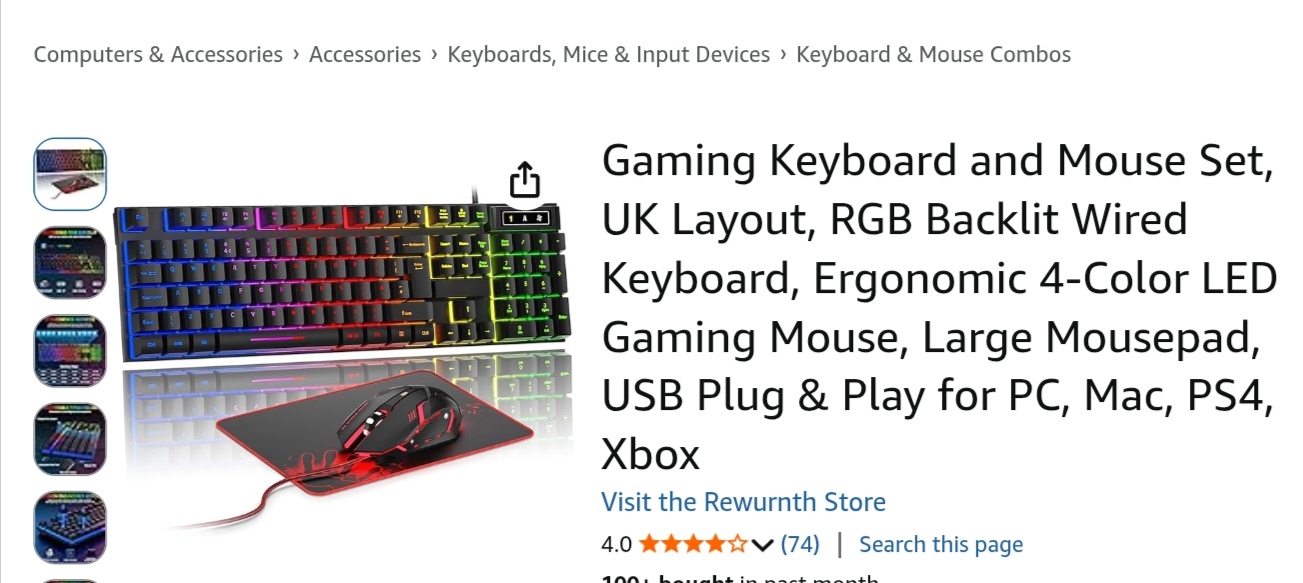Select the third product thumbnail
The image size is (1303, 583).
coord(70,351)
